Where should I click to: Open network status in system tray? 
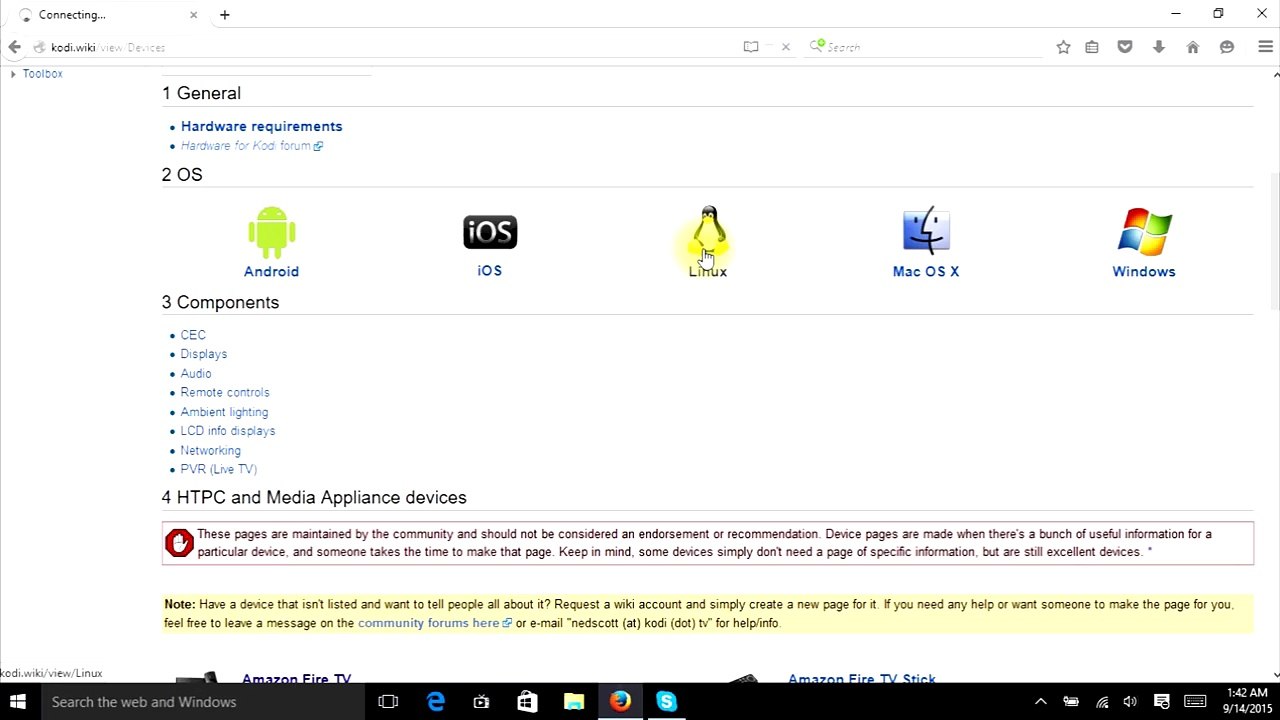coord(1102,702)
